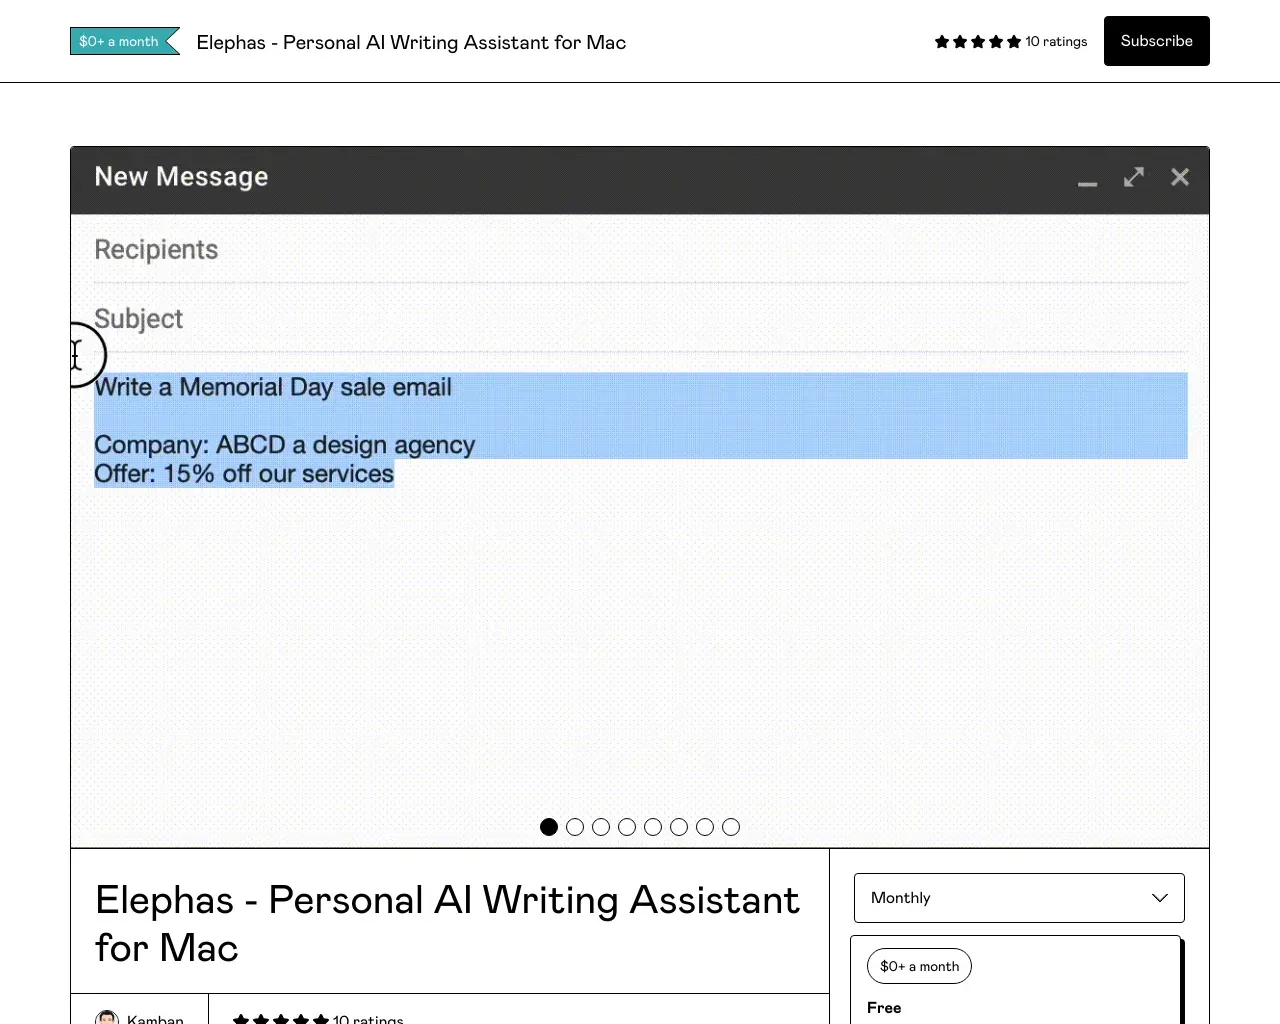1280x1024 pixels.
Task: Open the 10 ratings text in header
Action: [x=1056, y=41]
